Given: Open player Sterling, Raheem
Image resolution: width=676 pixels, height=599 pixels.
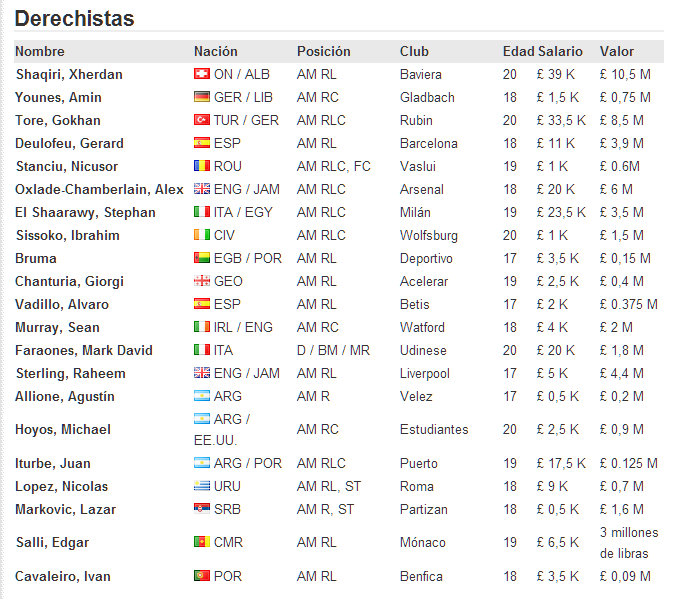Looking at the screenshot, I should pos(71,373).
